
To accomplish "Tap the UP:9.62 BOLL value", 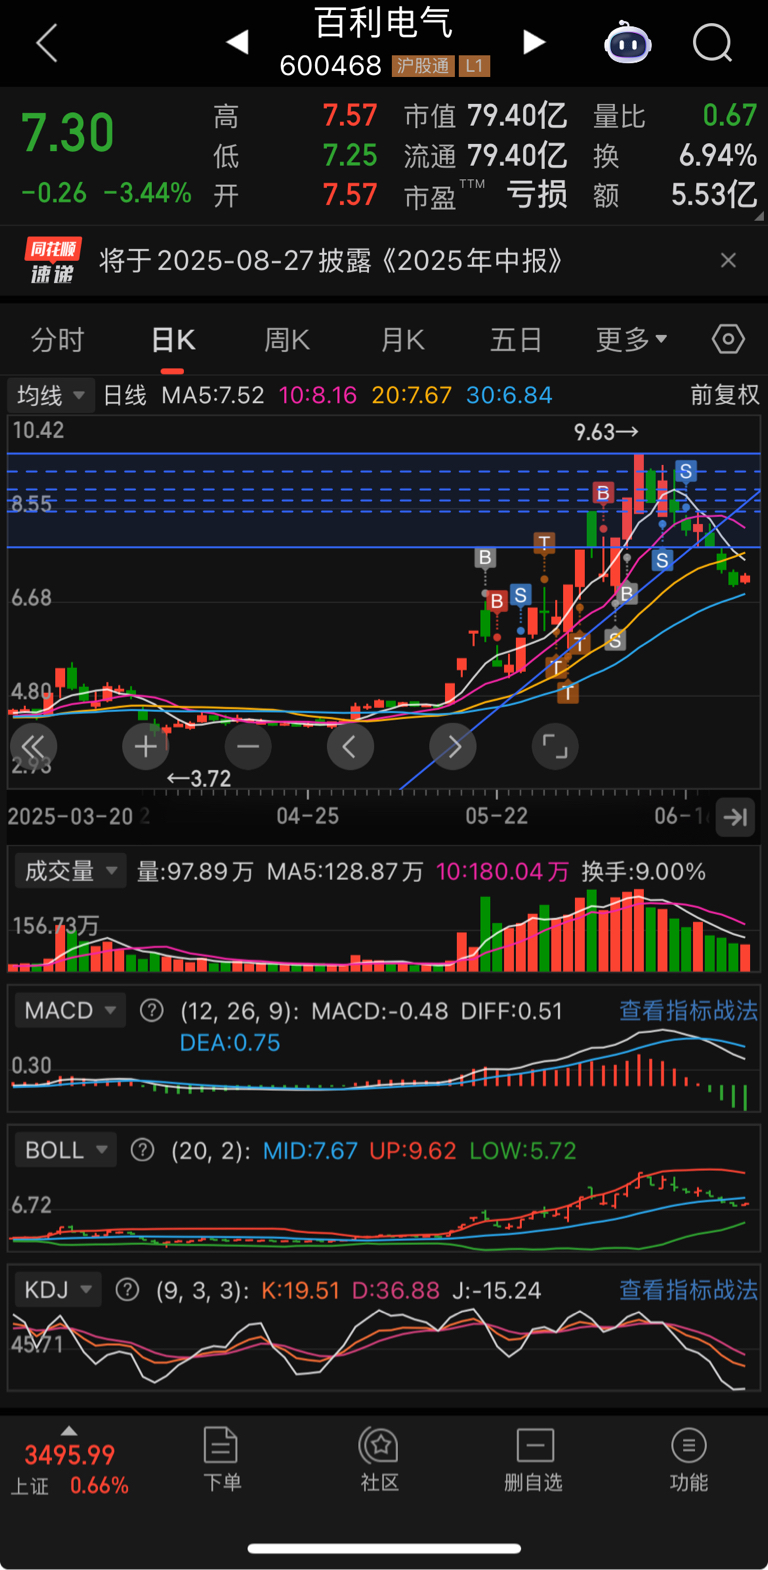I will click(x=413, y=1150).
